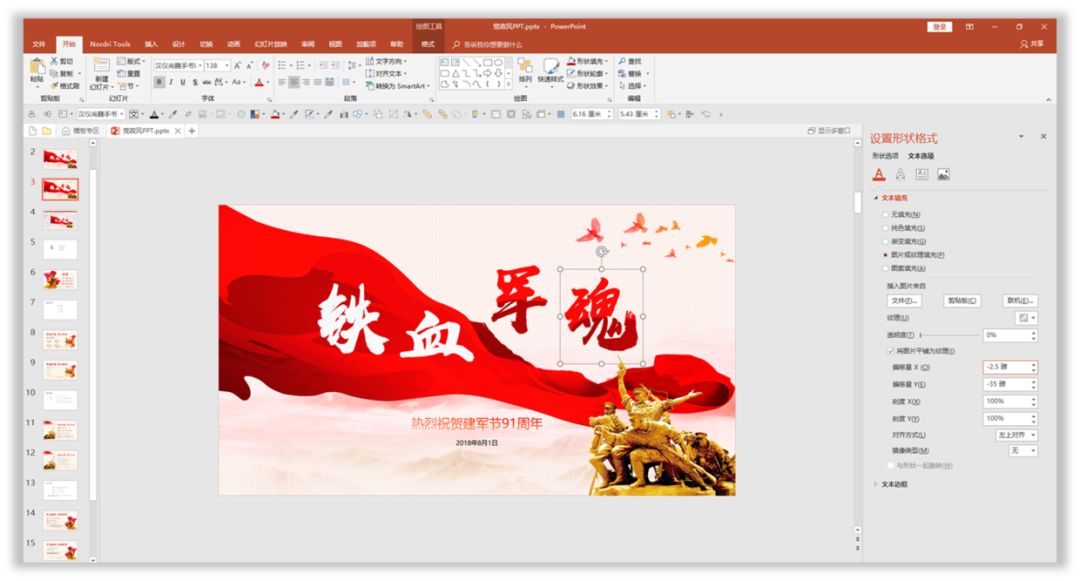Select slide 11 thumbnail

[61, 430]
